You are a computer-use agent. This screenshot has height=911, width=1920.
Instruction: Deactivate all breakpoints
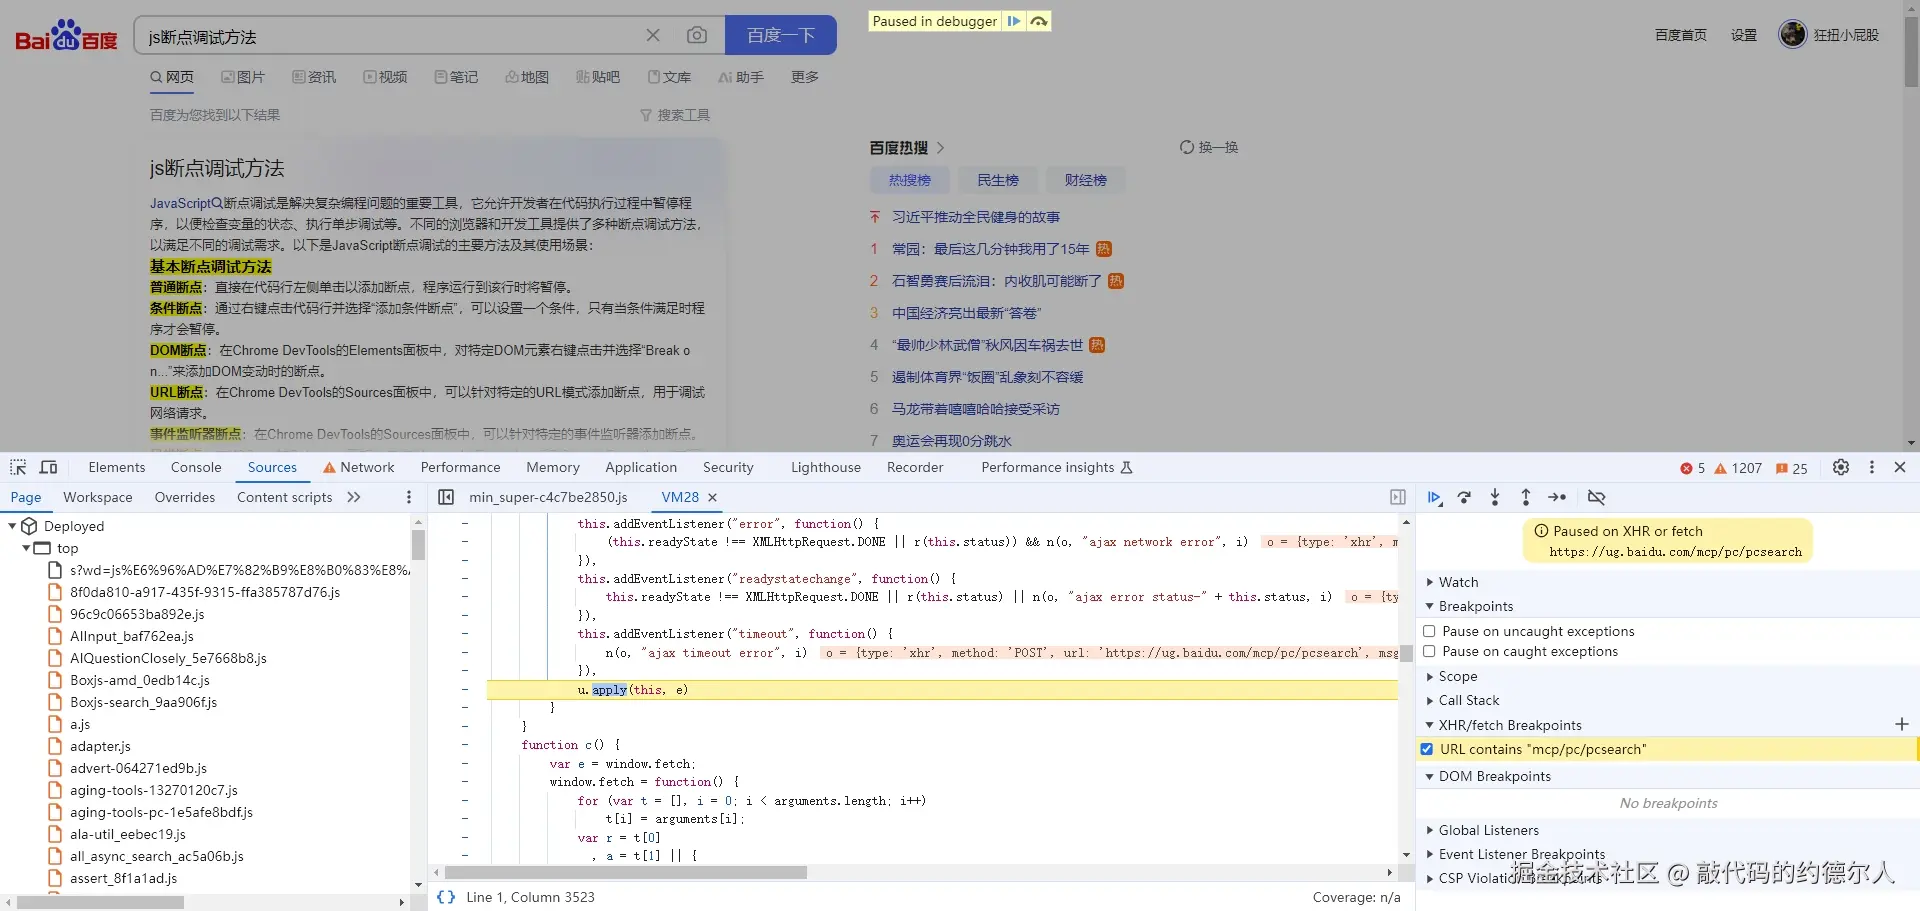tap(1596, 497)
